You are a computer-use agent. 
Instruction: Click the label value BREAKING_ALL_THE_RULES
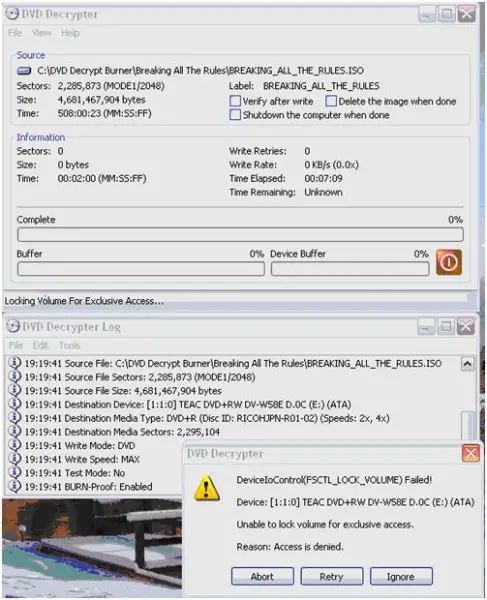click(x=321, y=86)
